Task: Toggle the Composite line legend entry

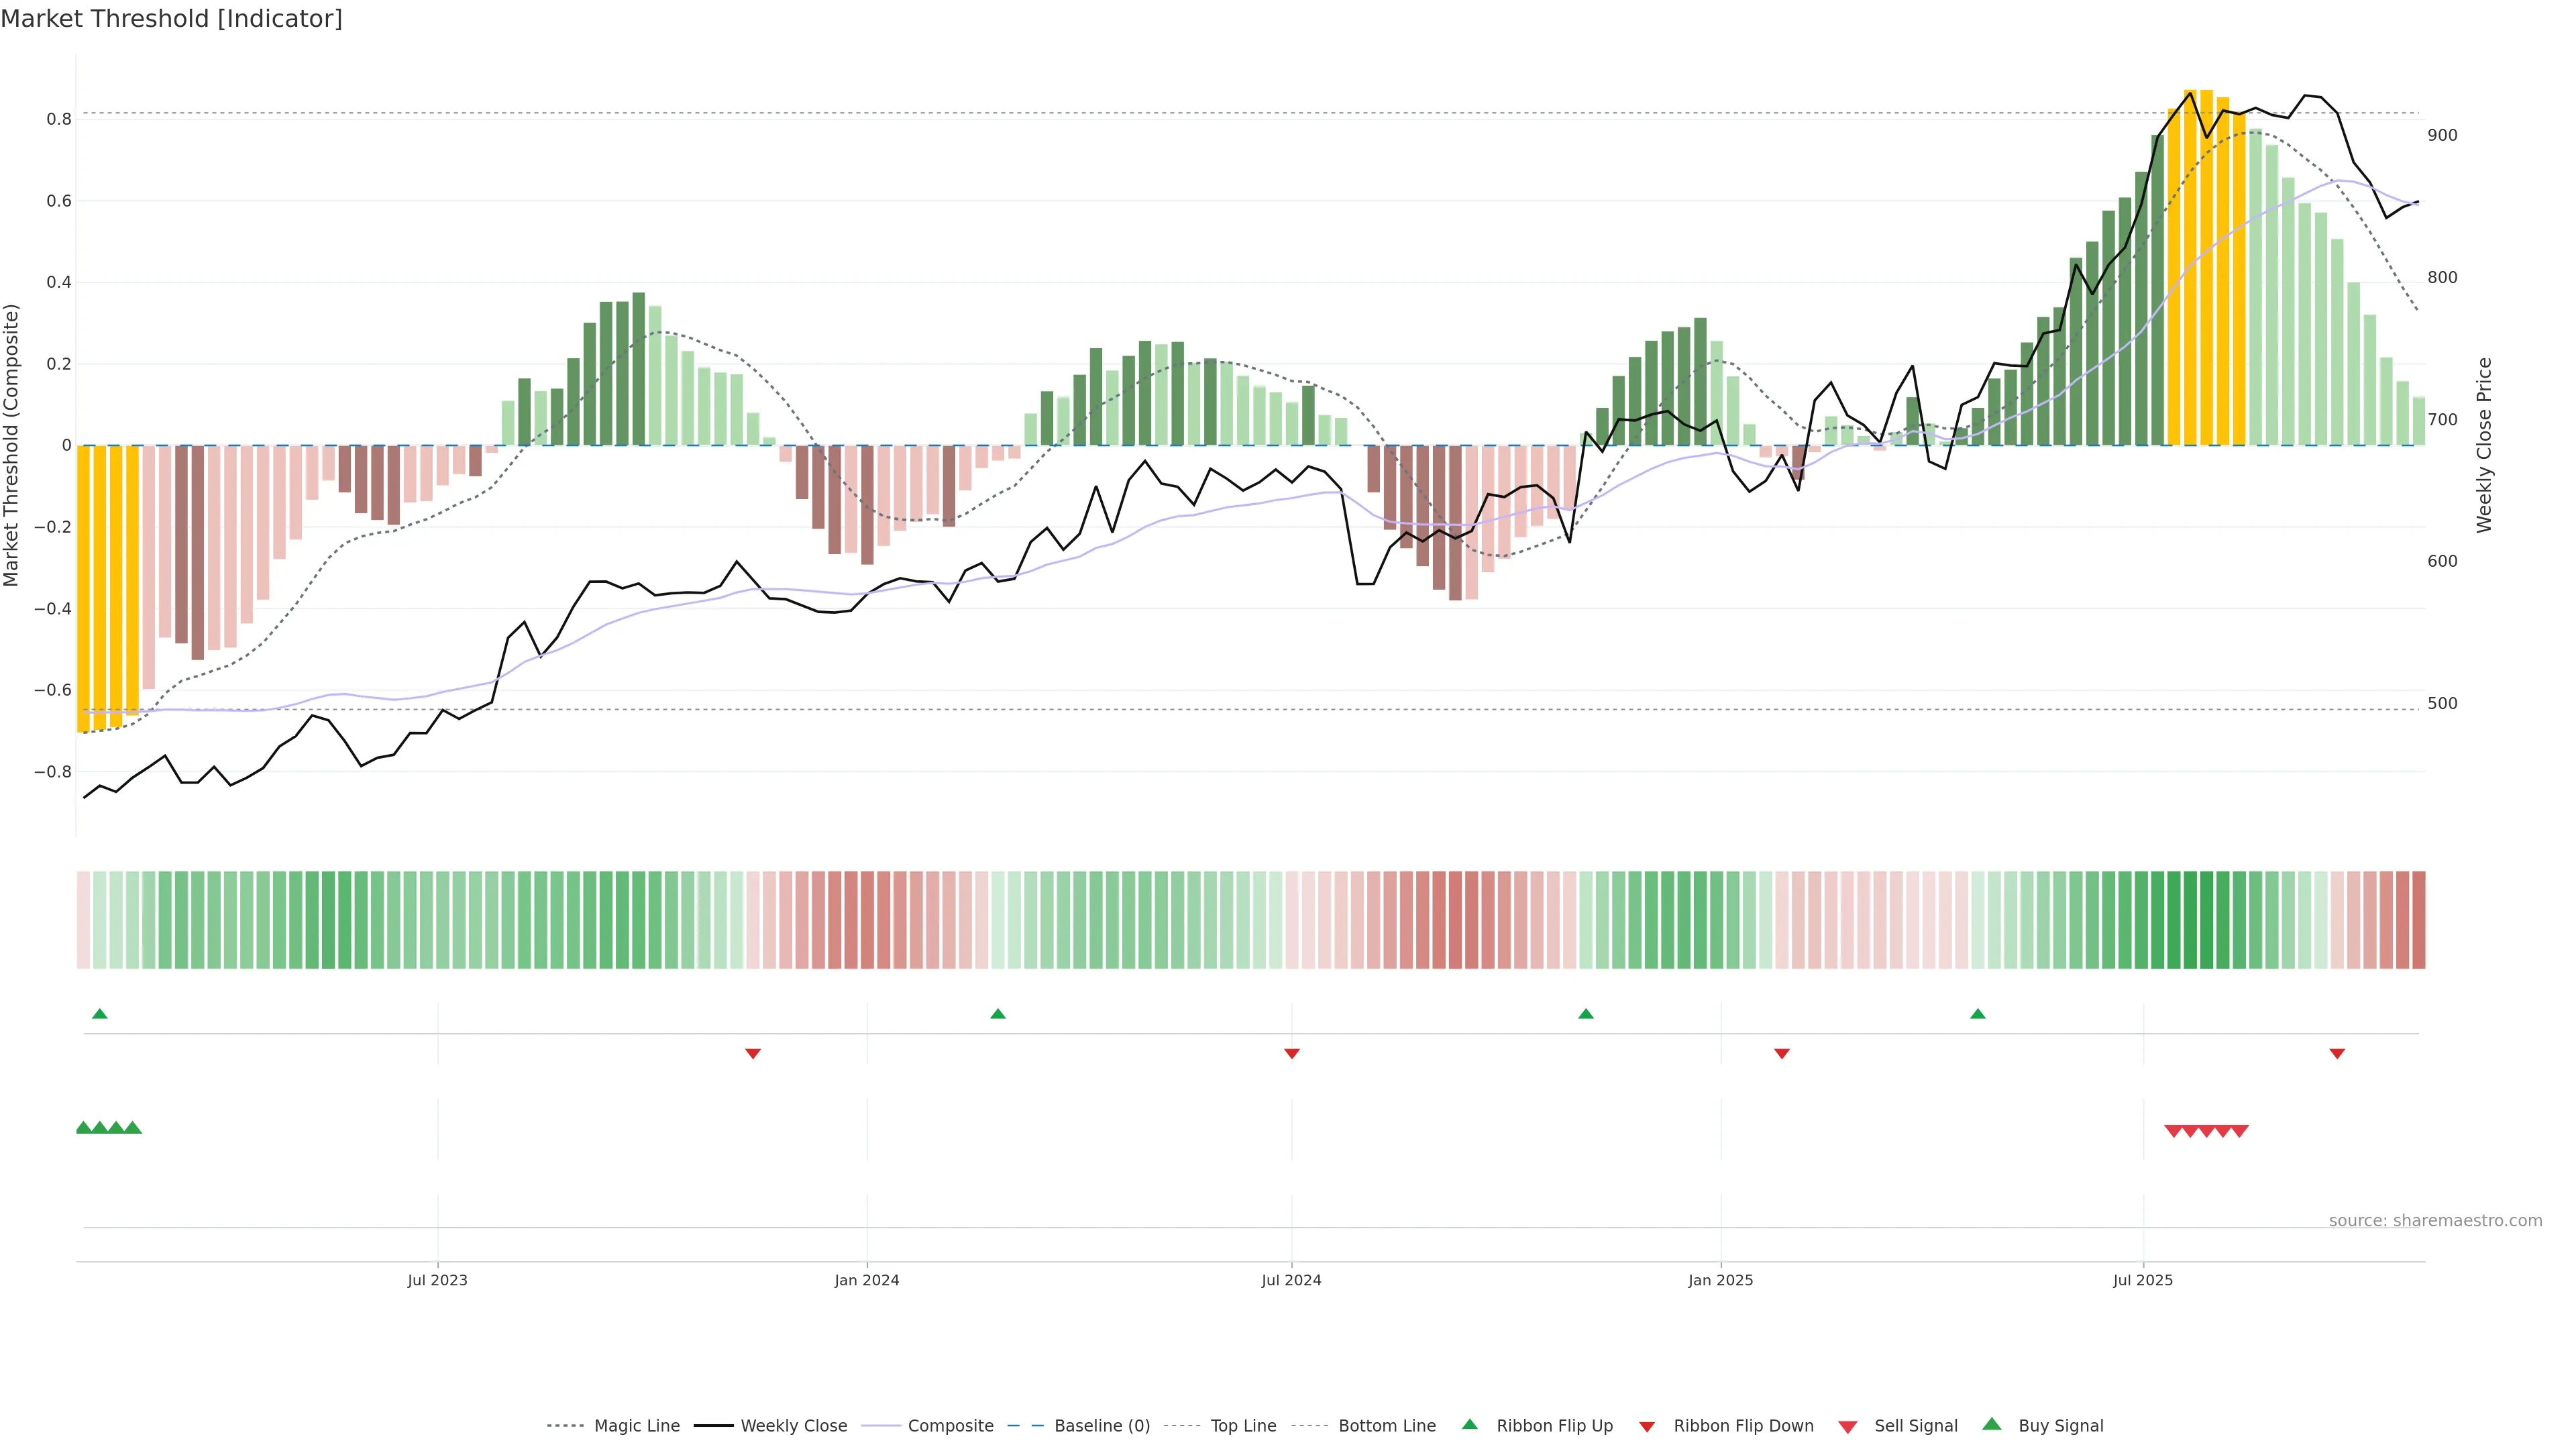Action: coord(950,1426)
